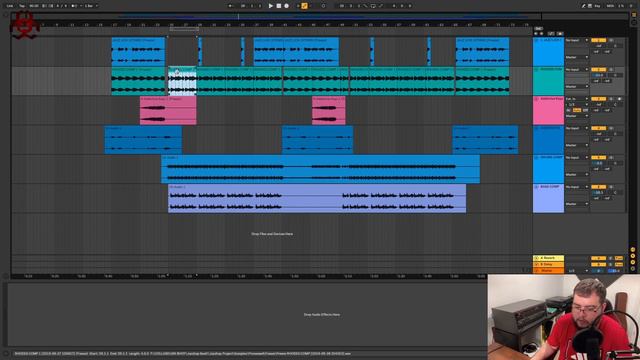Open No Input dropdown on purple track
Viewport: 640px width, 360px height.
[577, 187]
